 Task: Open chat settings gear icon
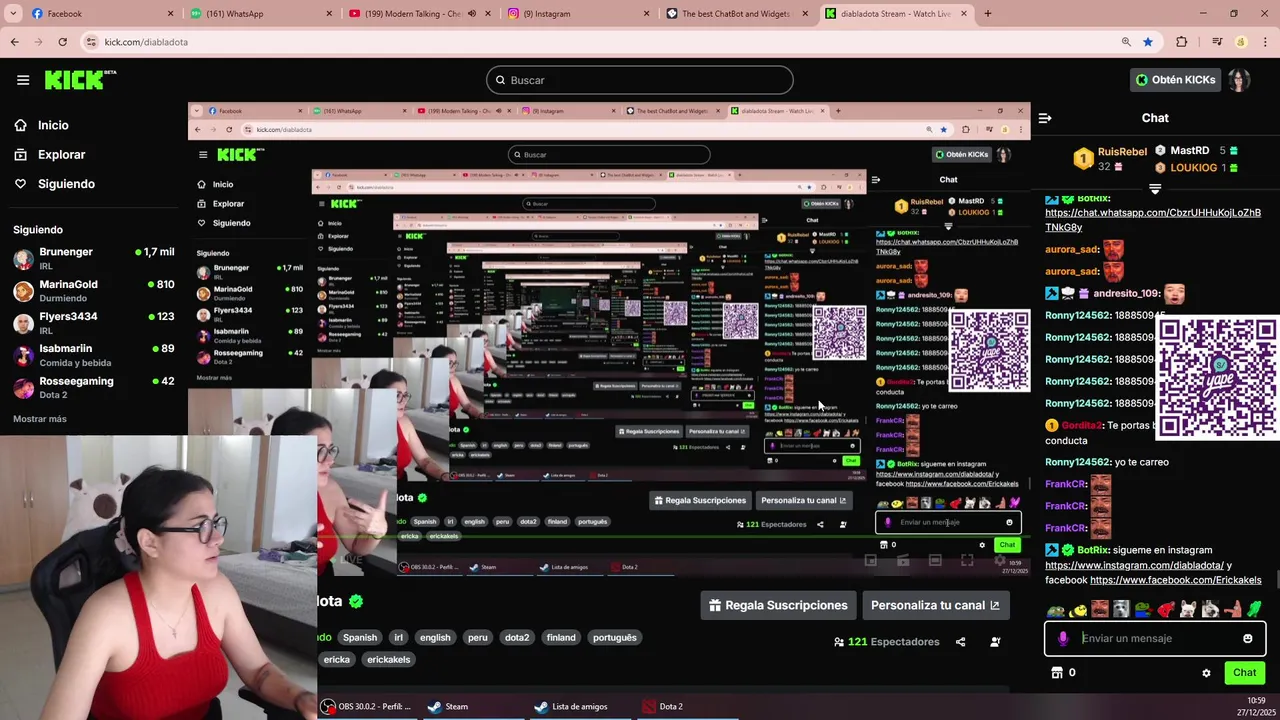[x=1206, y=673]
